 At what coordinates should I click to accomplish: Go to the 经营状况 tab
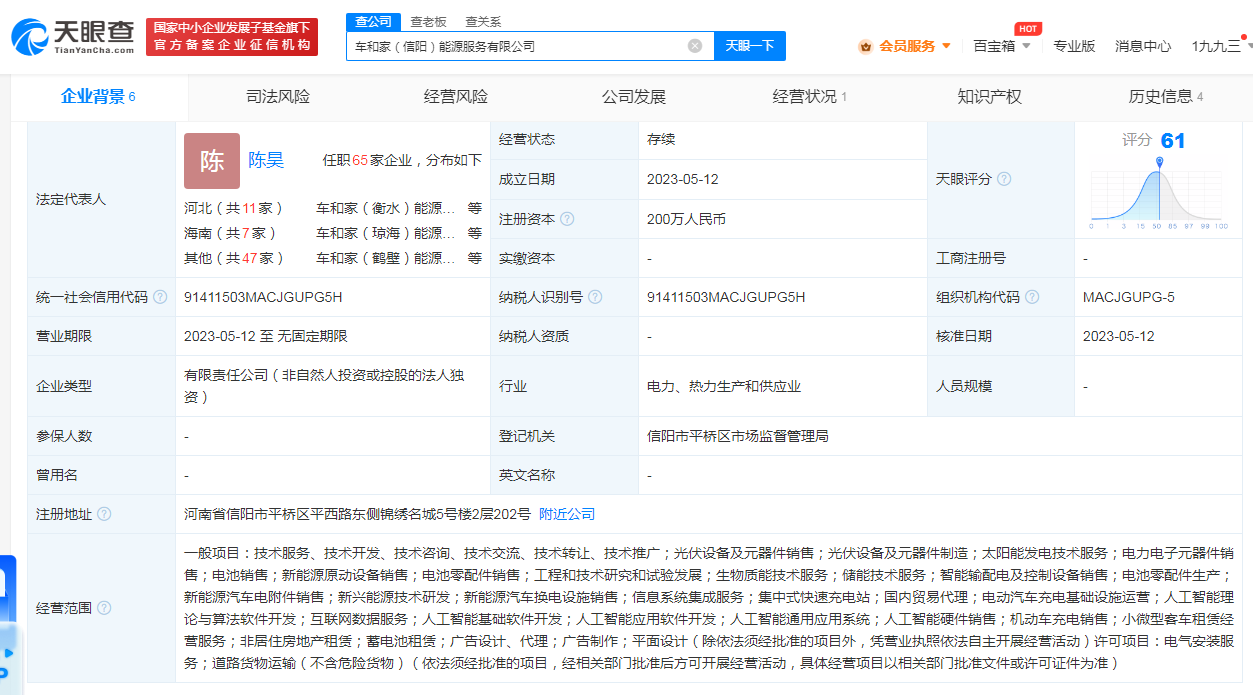click(x=810, y=97)
